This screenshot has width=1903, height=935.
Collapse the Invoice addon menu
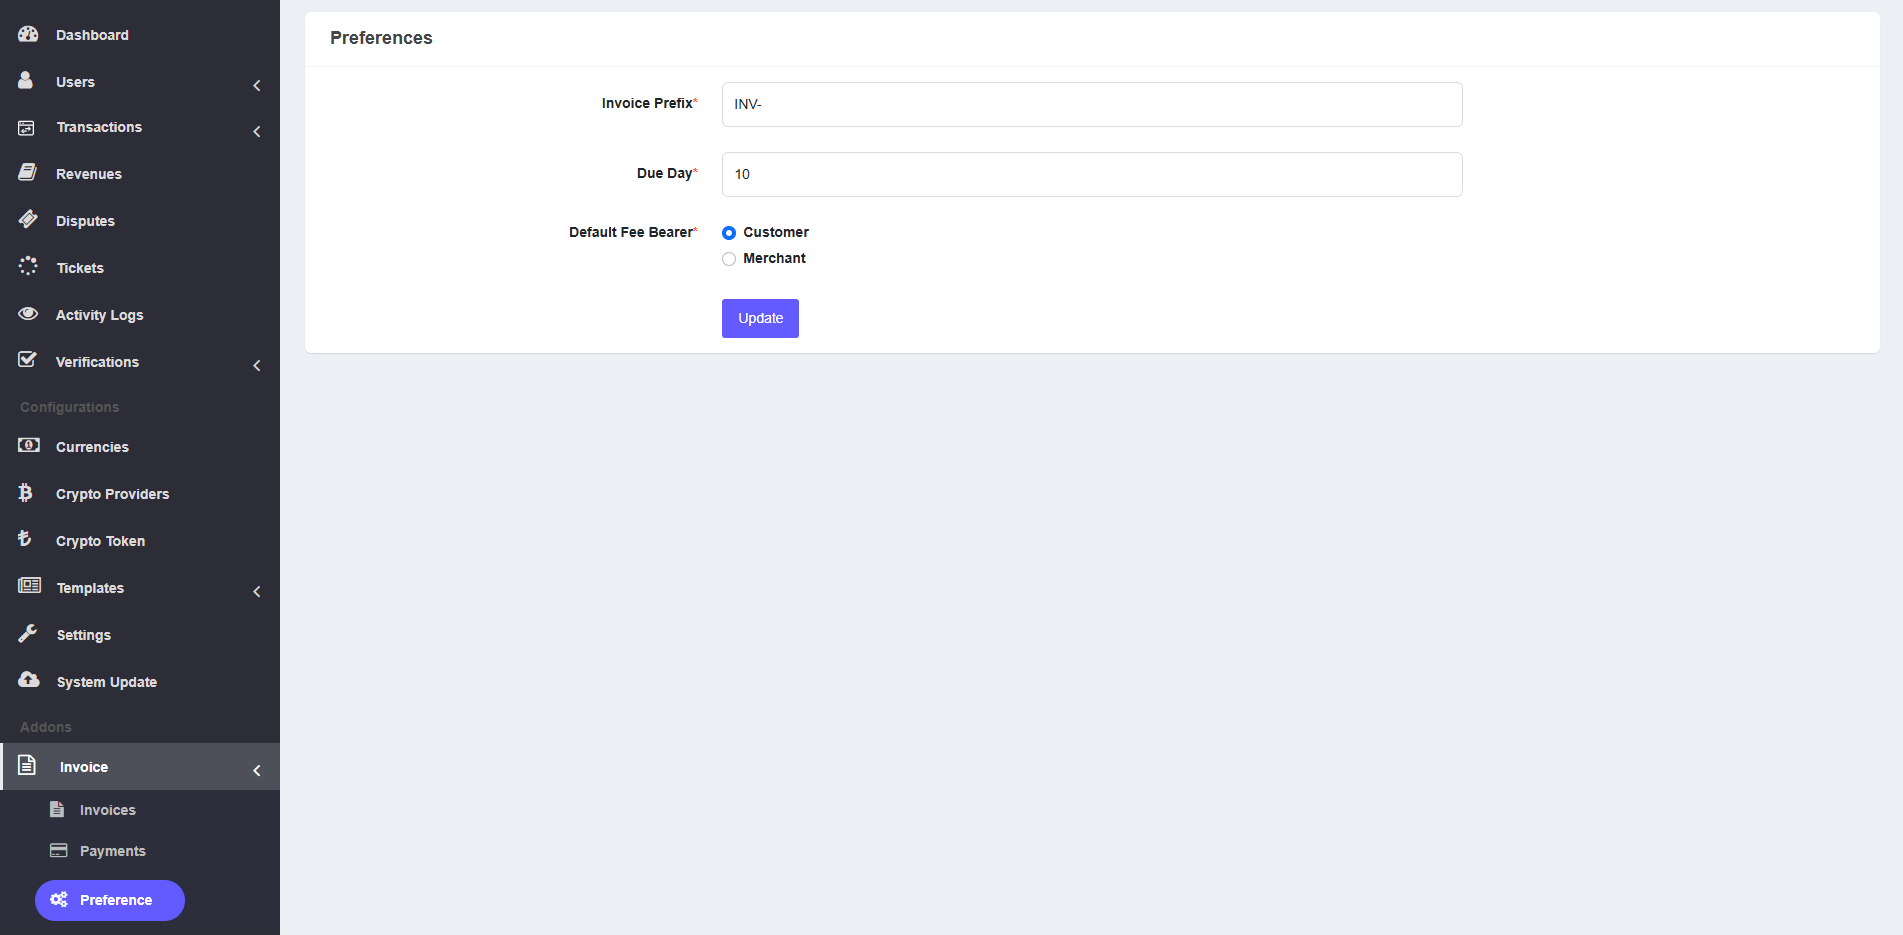pyautogui.click(x=257, y=770)
